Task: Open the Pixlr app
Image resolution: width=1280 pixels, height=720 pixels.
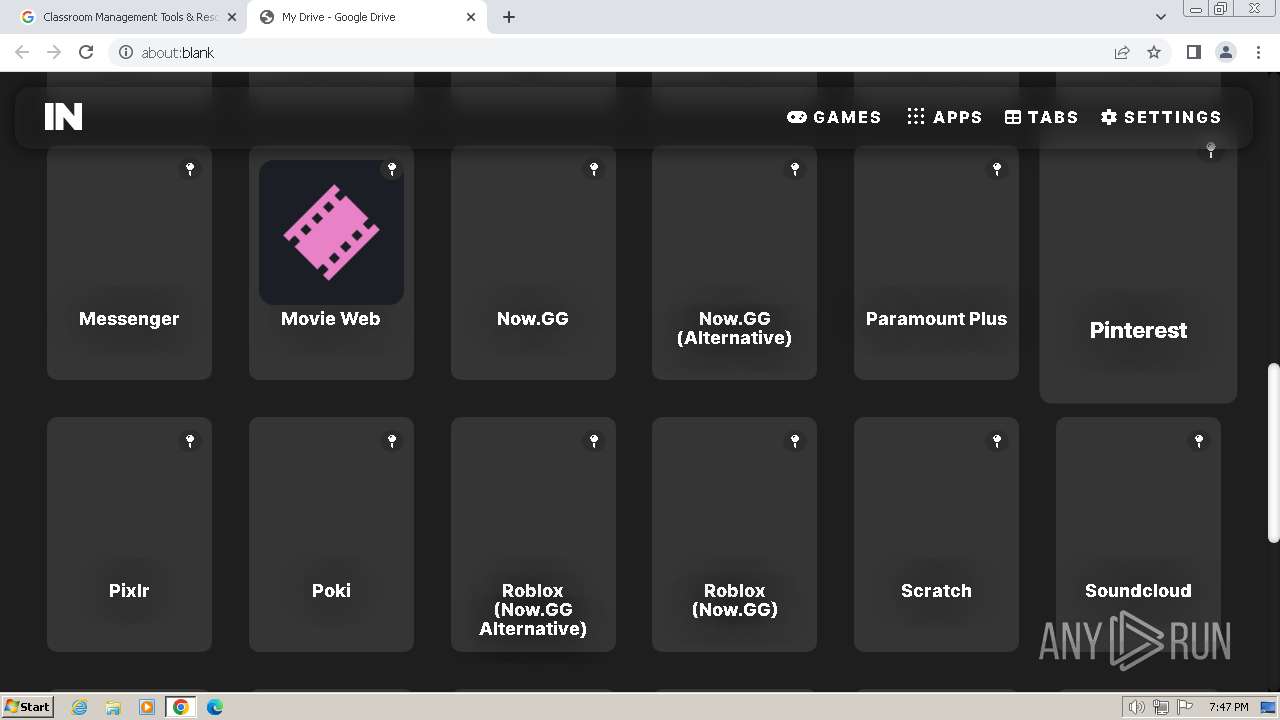Action: (x=129, y=535)
